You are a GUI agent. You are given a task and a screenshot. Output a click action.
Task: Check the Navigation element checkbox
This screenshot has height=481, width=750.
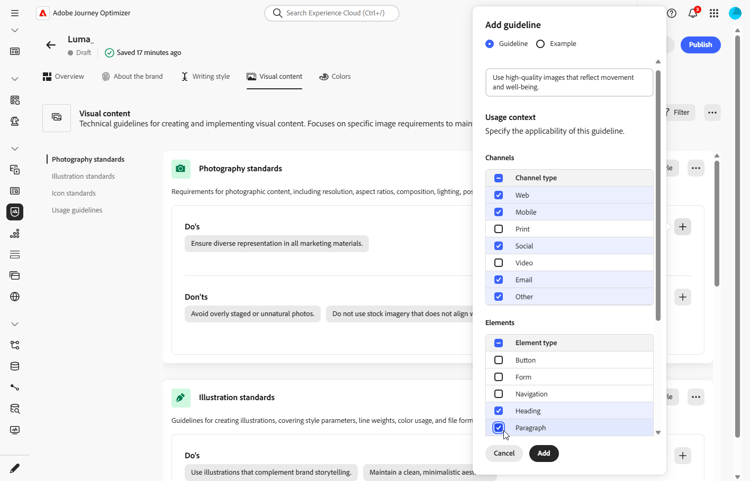(x=499, y=394)
